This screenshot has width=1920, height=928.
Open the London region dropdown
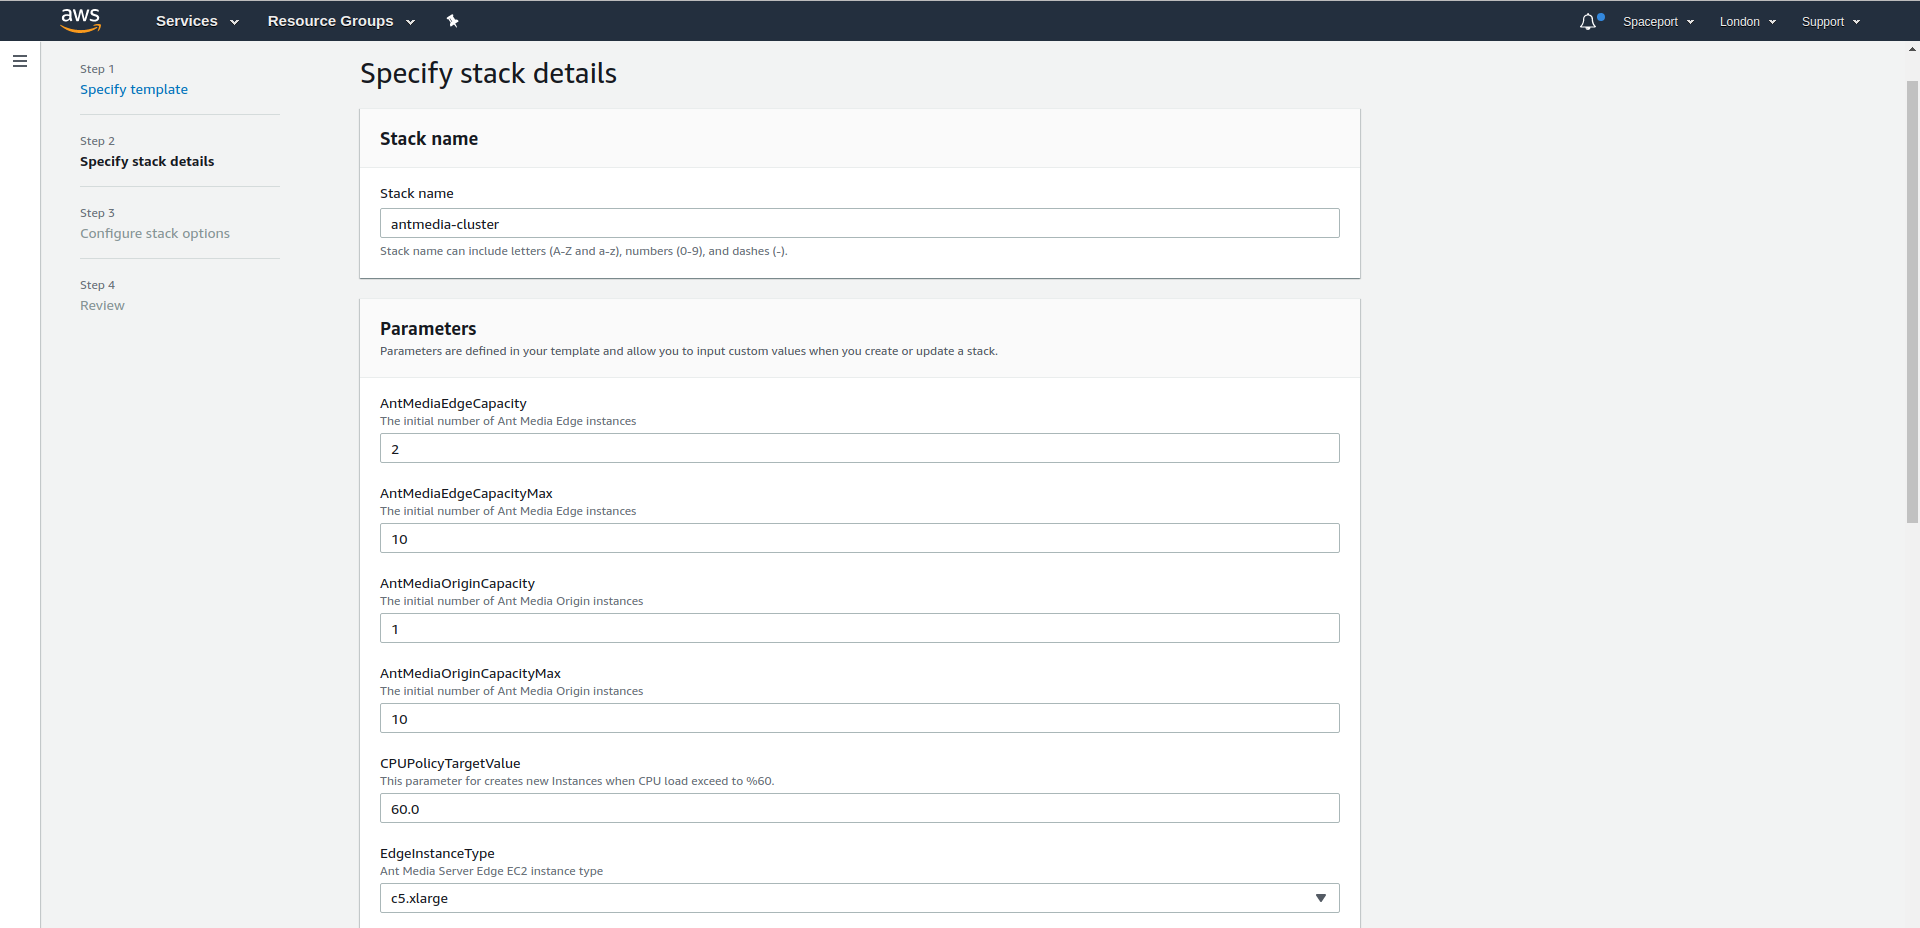(x=1747, y=22)
